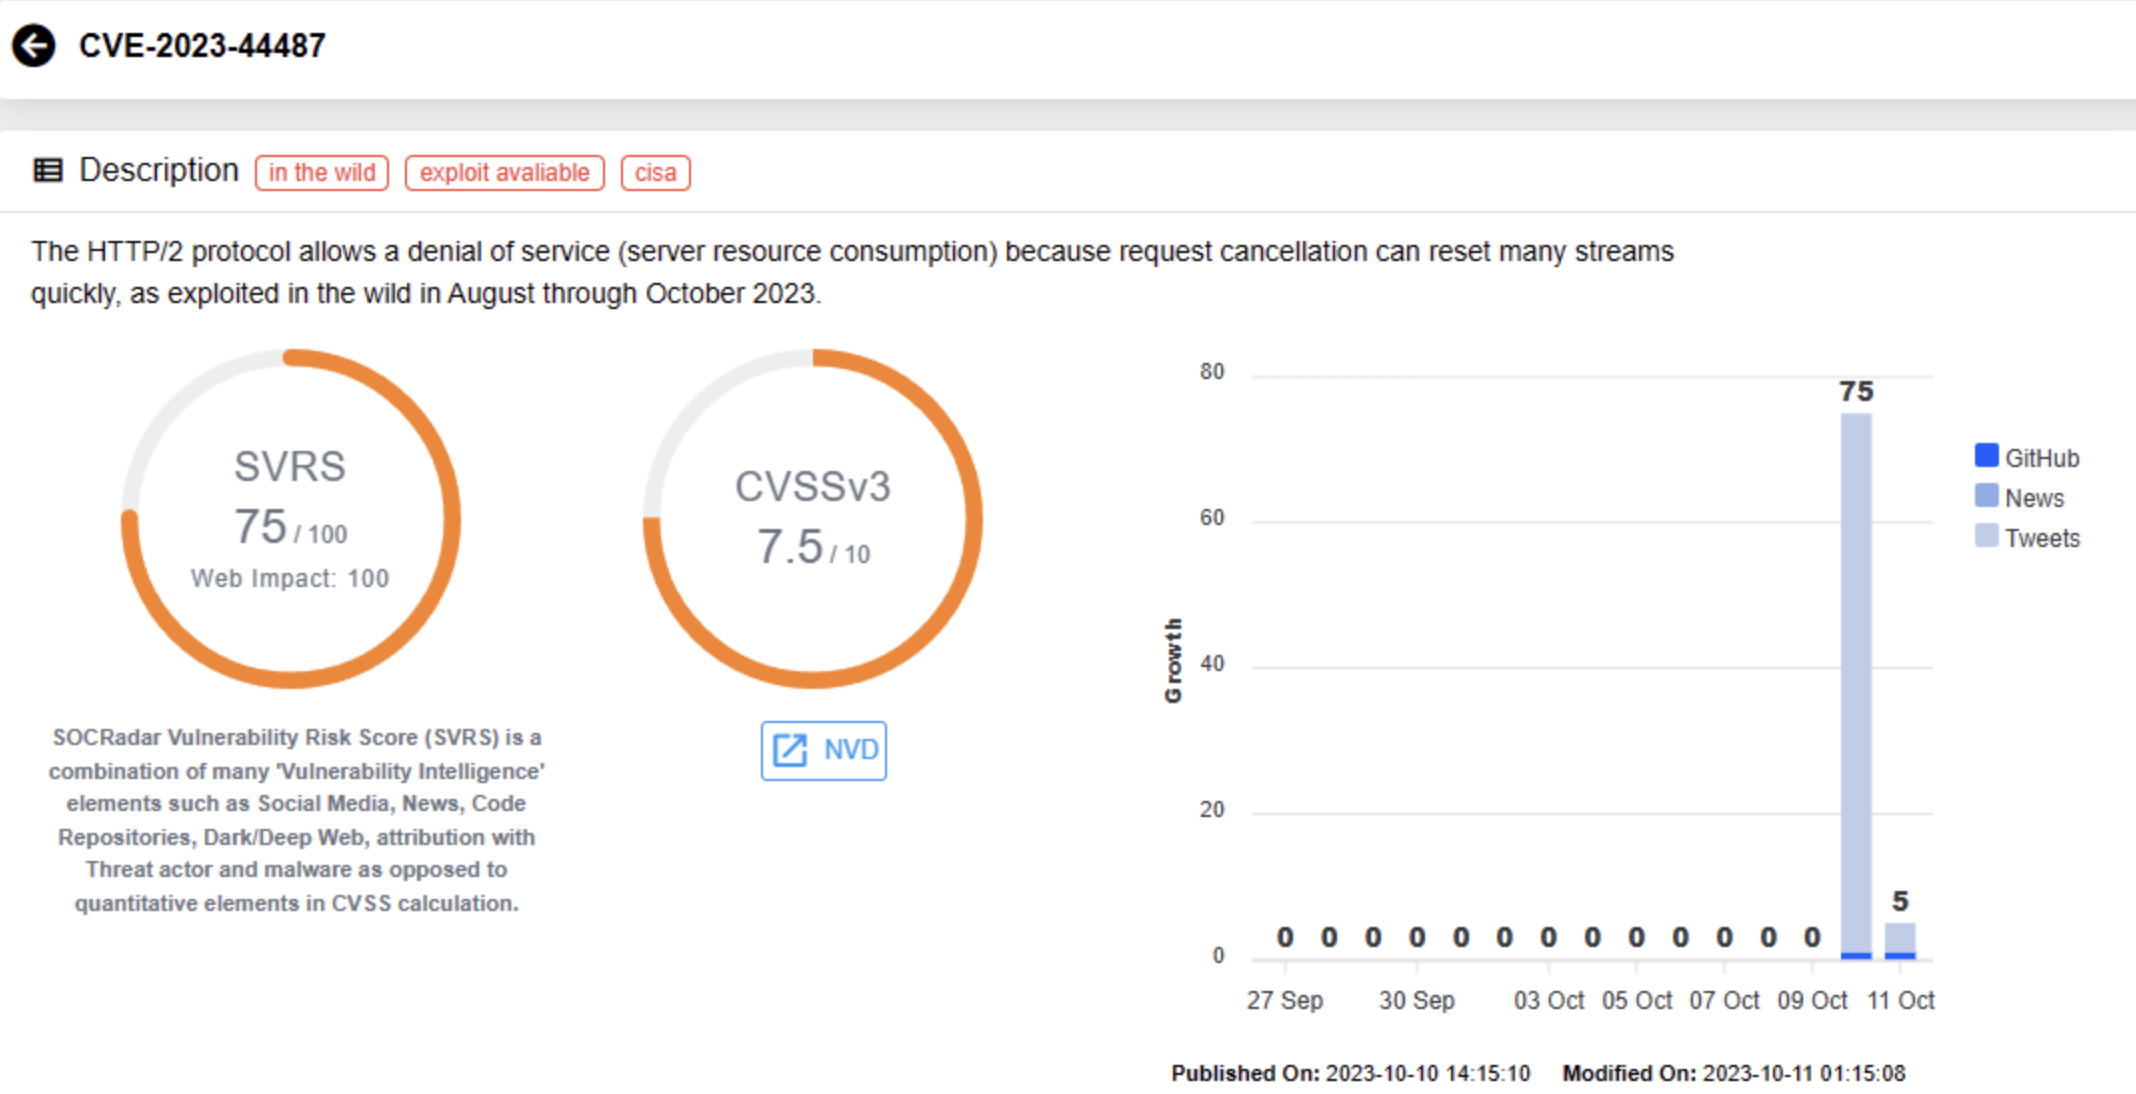Click the 27 Sep axis label

pos(1284,1000)
